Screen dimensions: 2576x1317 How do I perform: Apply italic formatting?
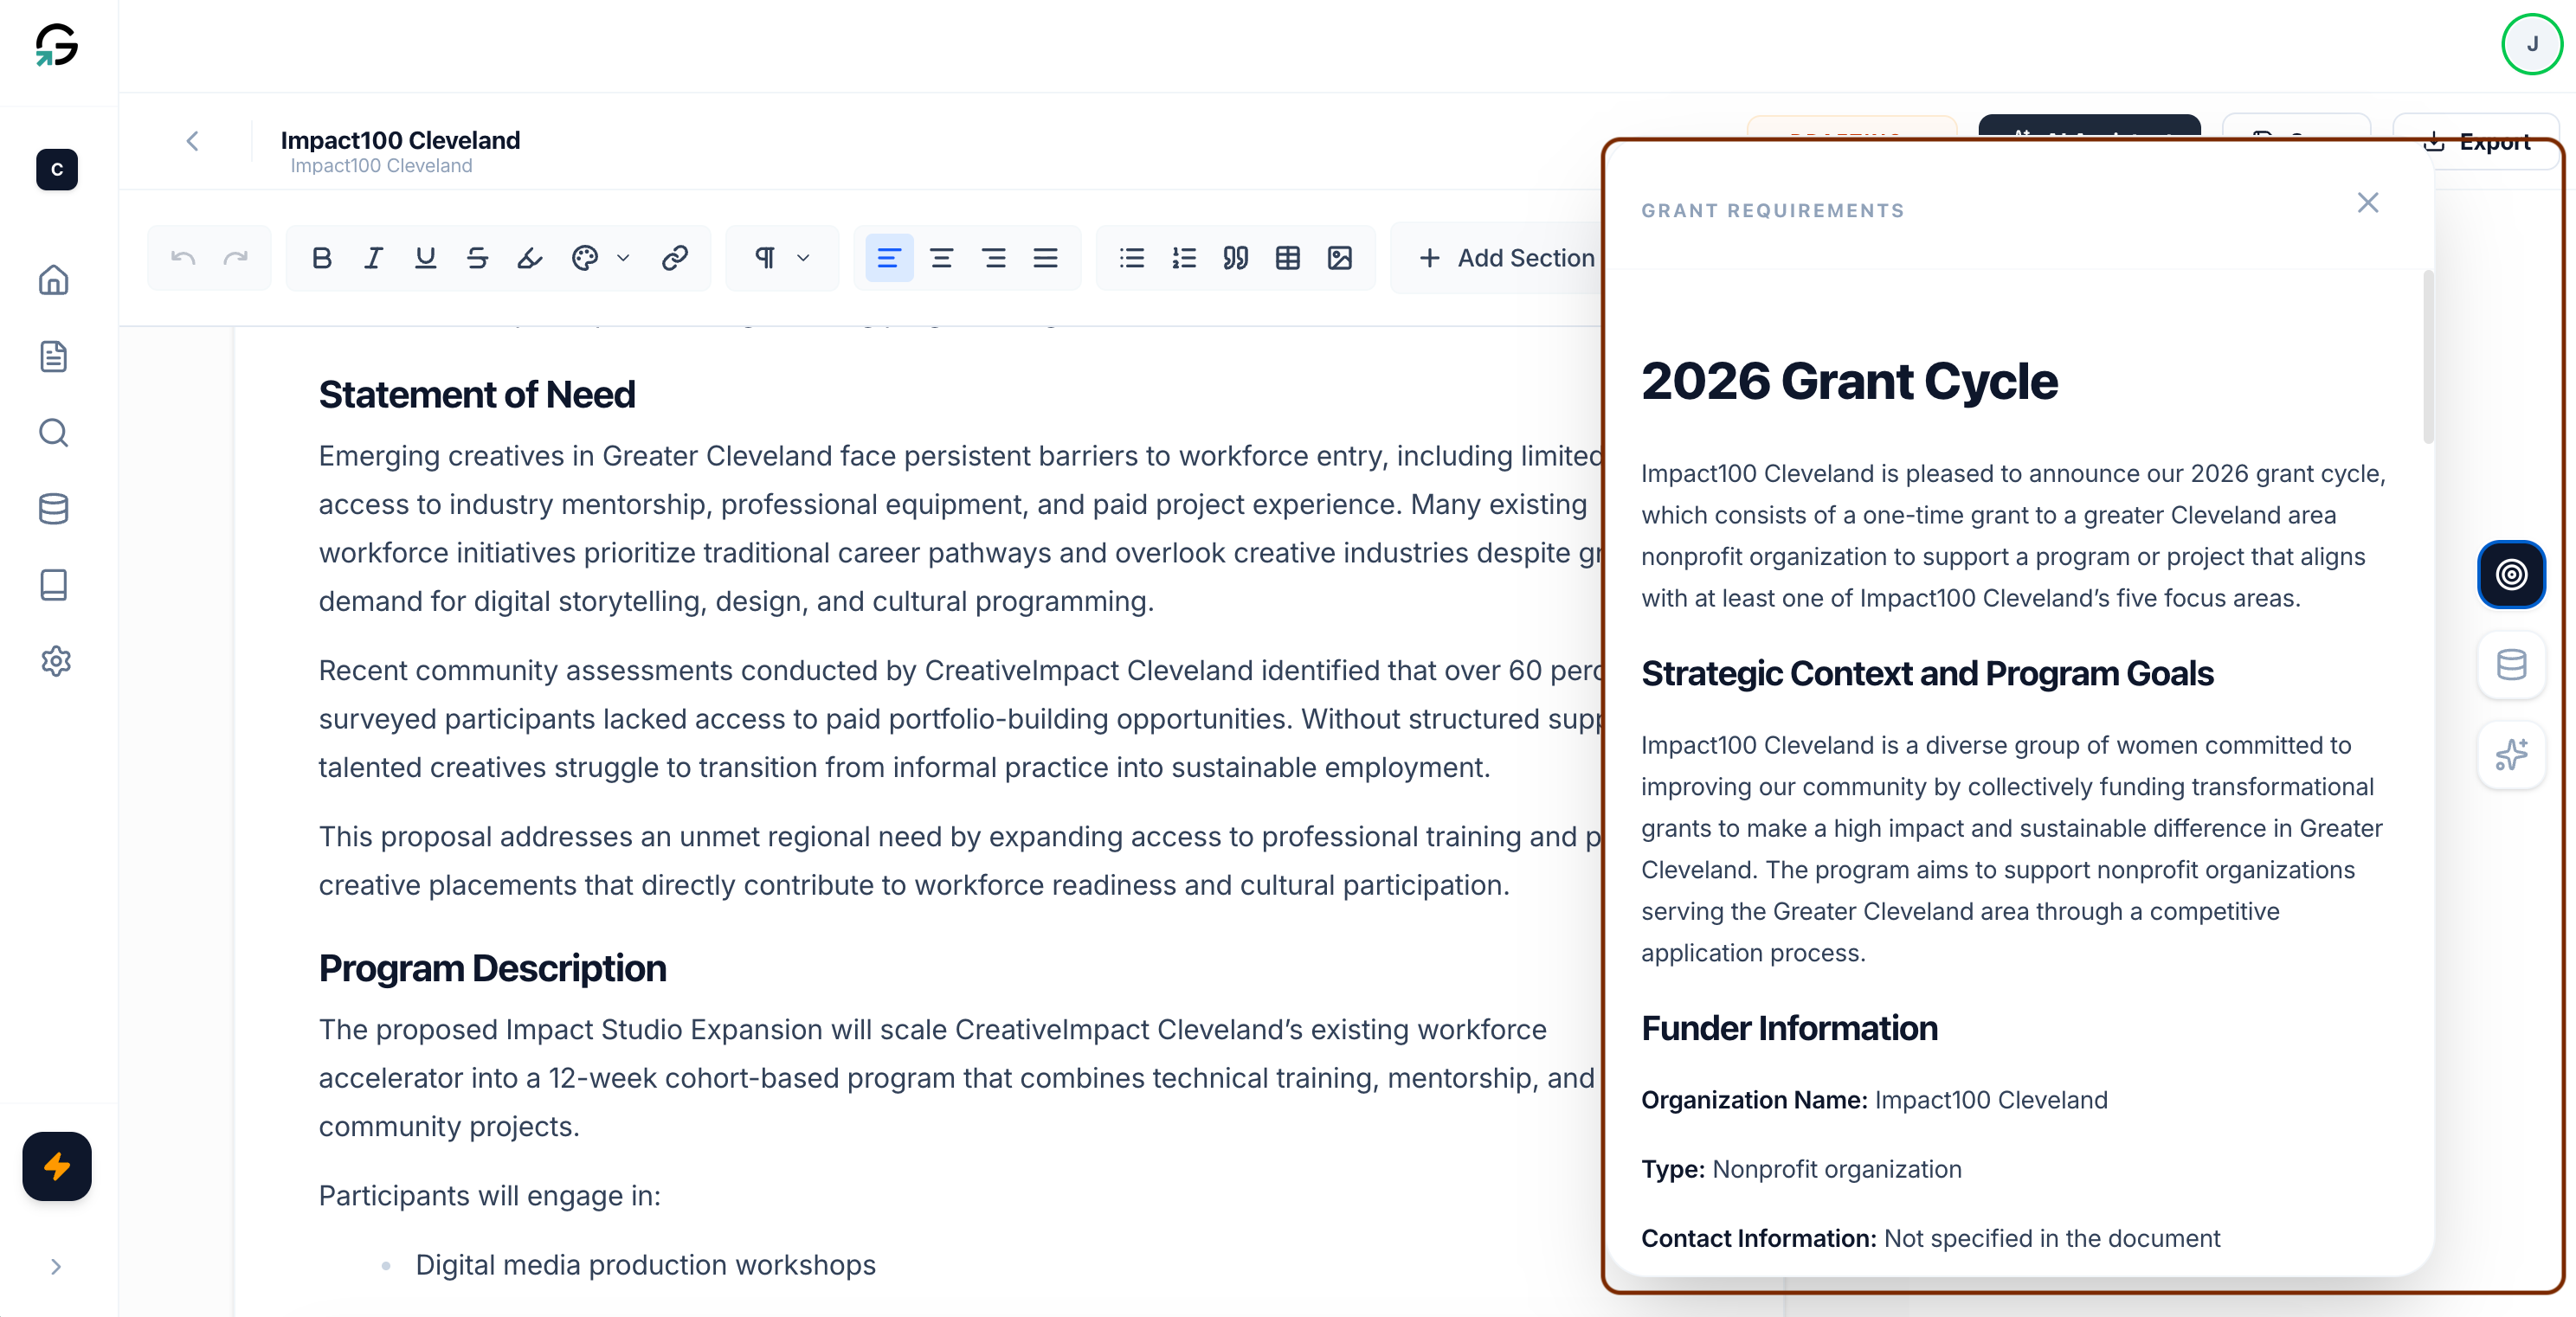[373, 258]
